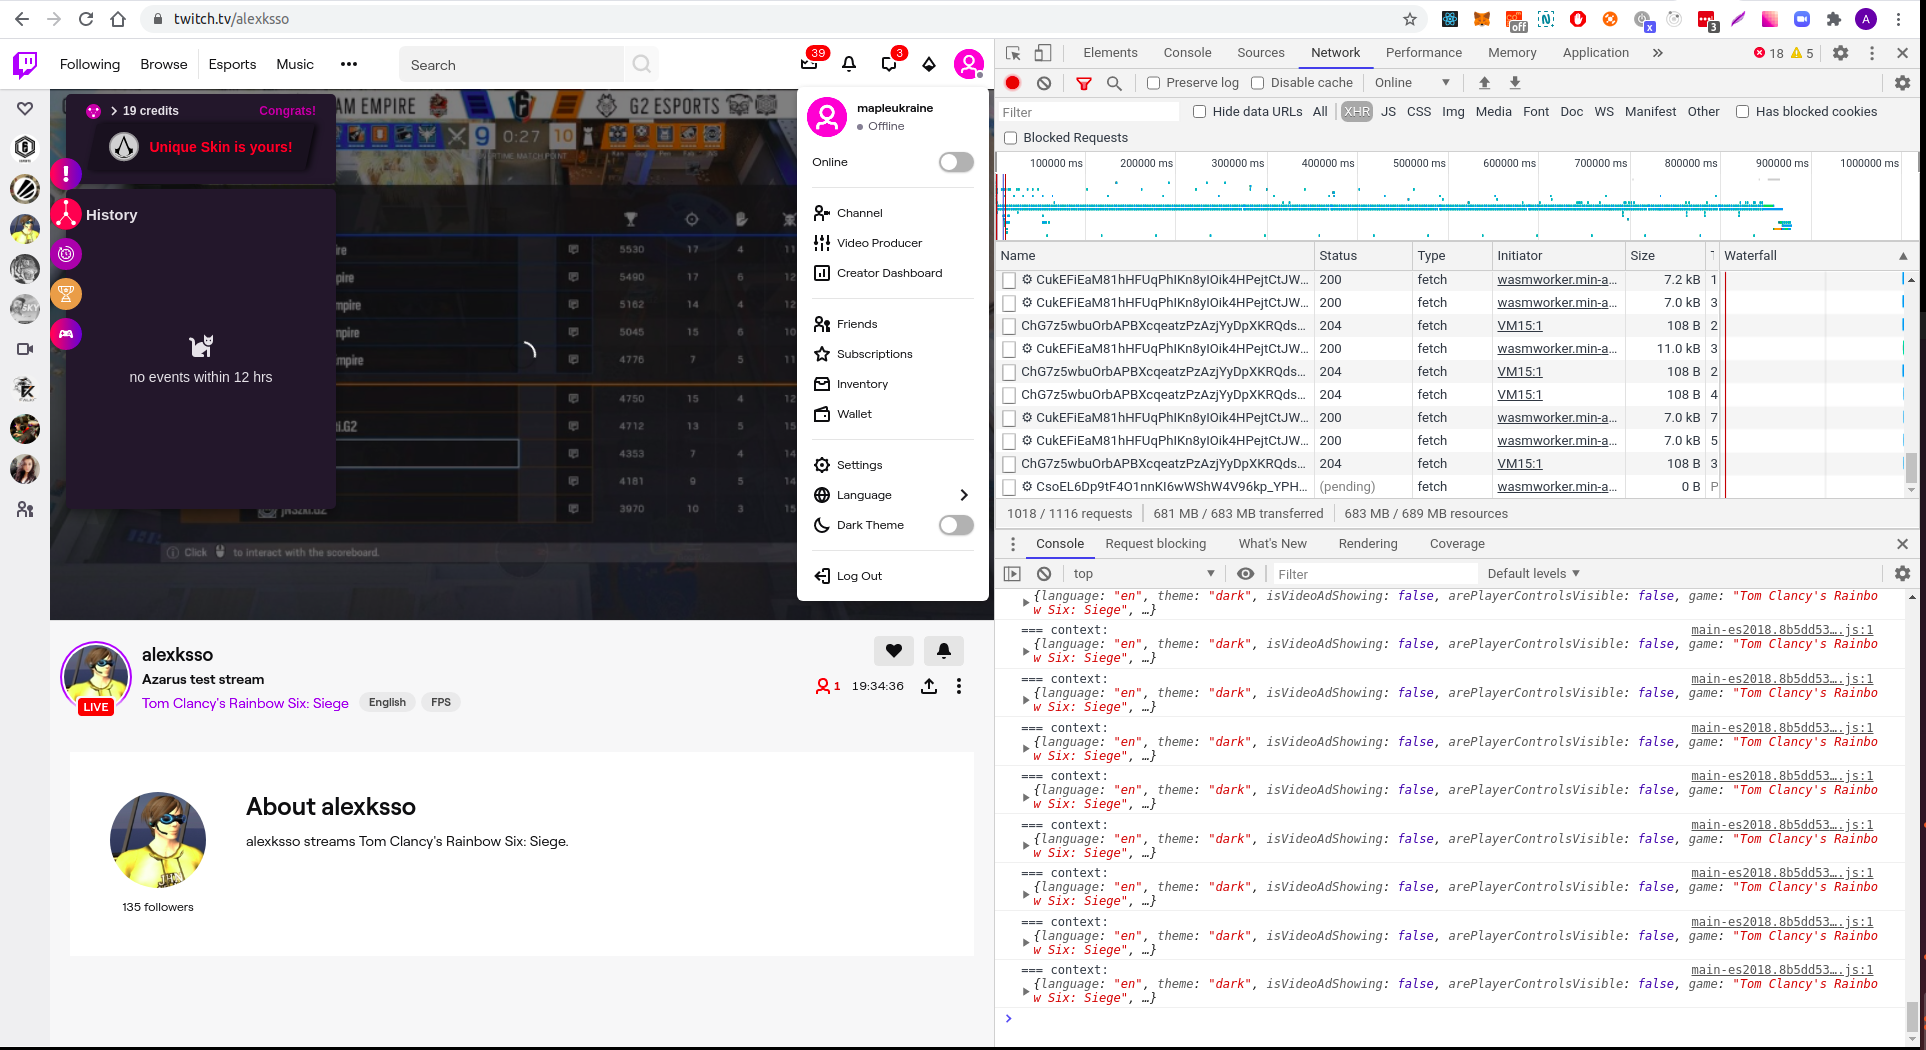Open the Default levels dropdown
The width and height of the screenshot is (1926, 1050).
click(x=1533, y=573)
